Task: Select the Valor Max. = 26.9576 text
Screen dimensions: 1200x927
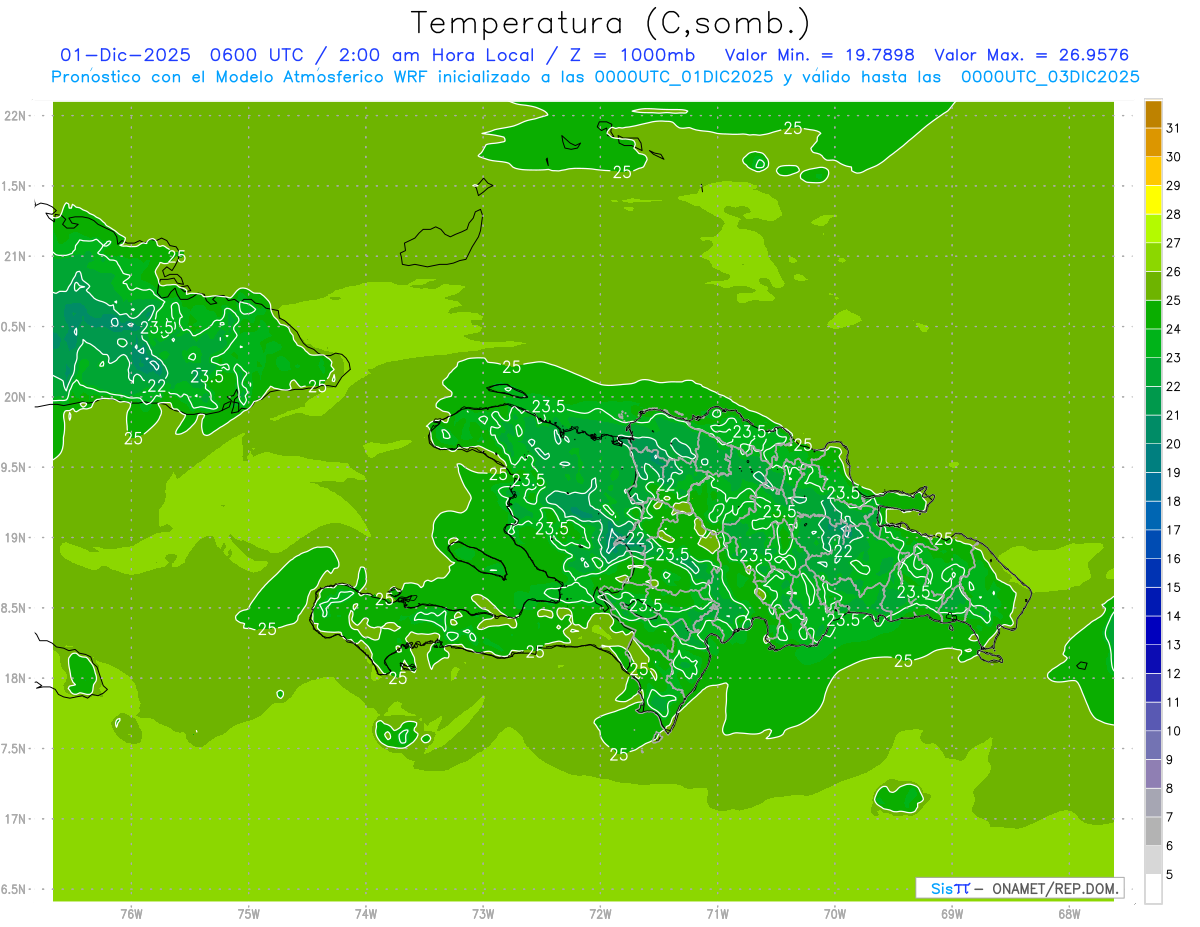Action: tap(1031, 55)
